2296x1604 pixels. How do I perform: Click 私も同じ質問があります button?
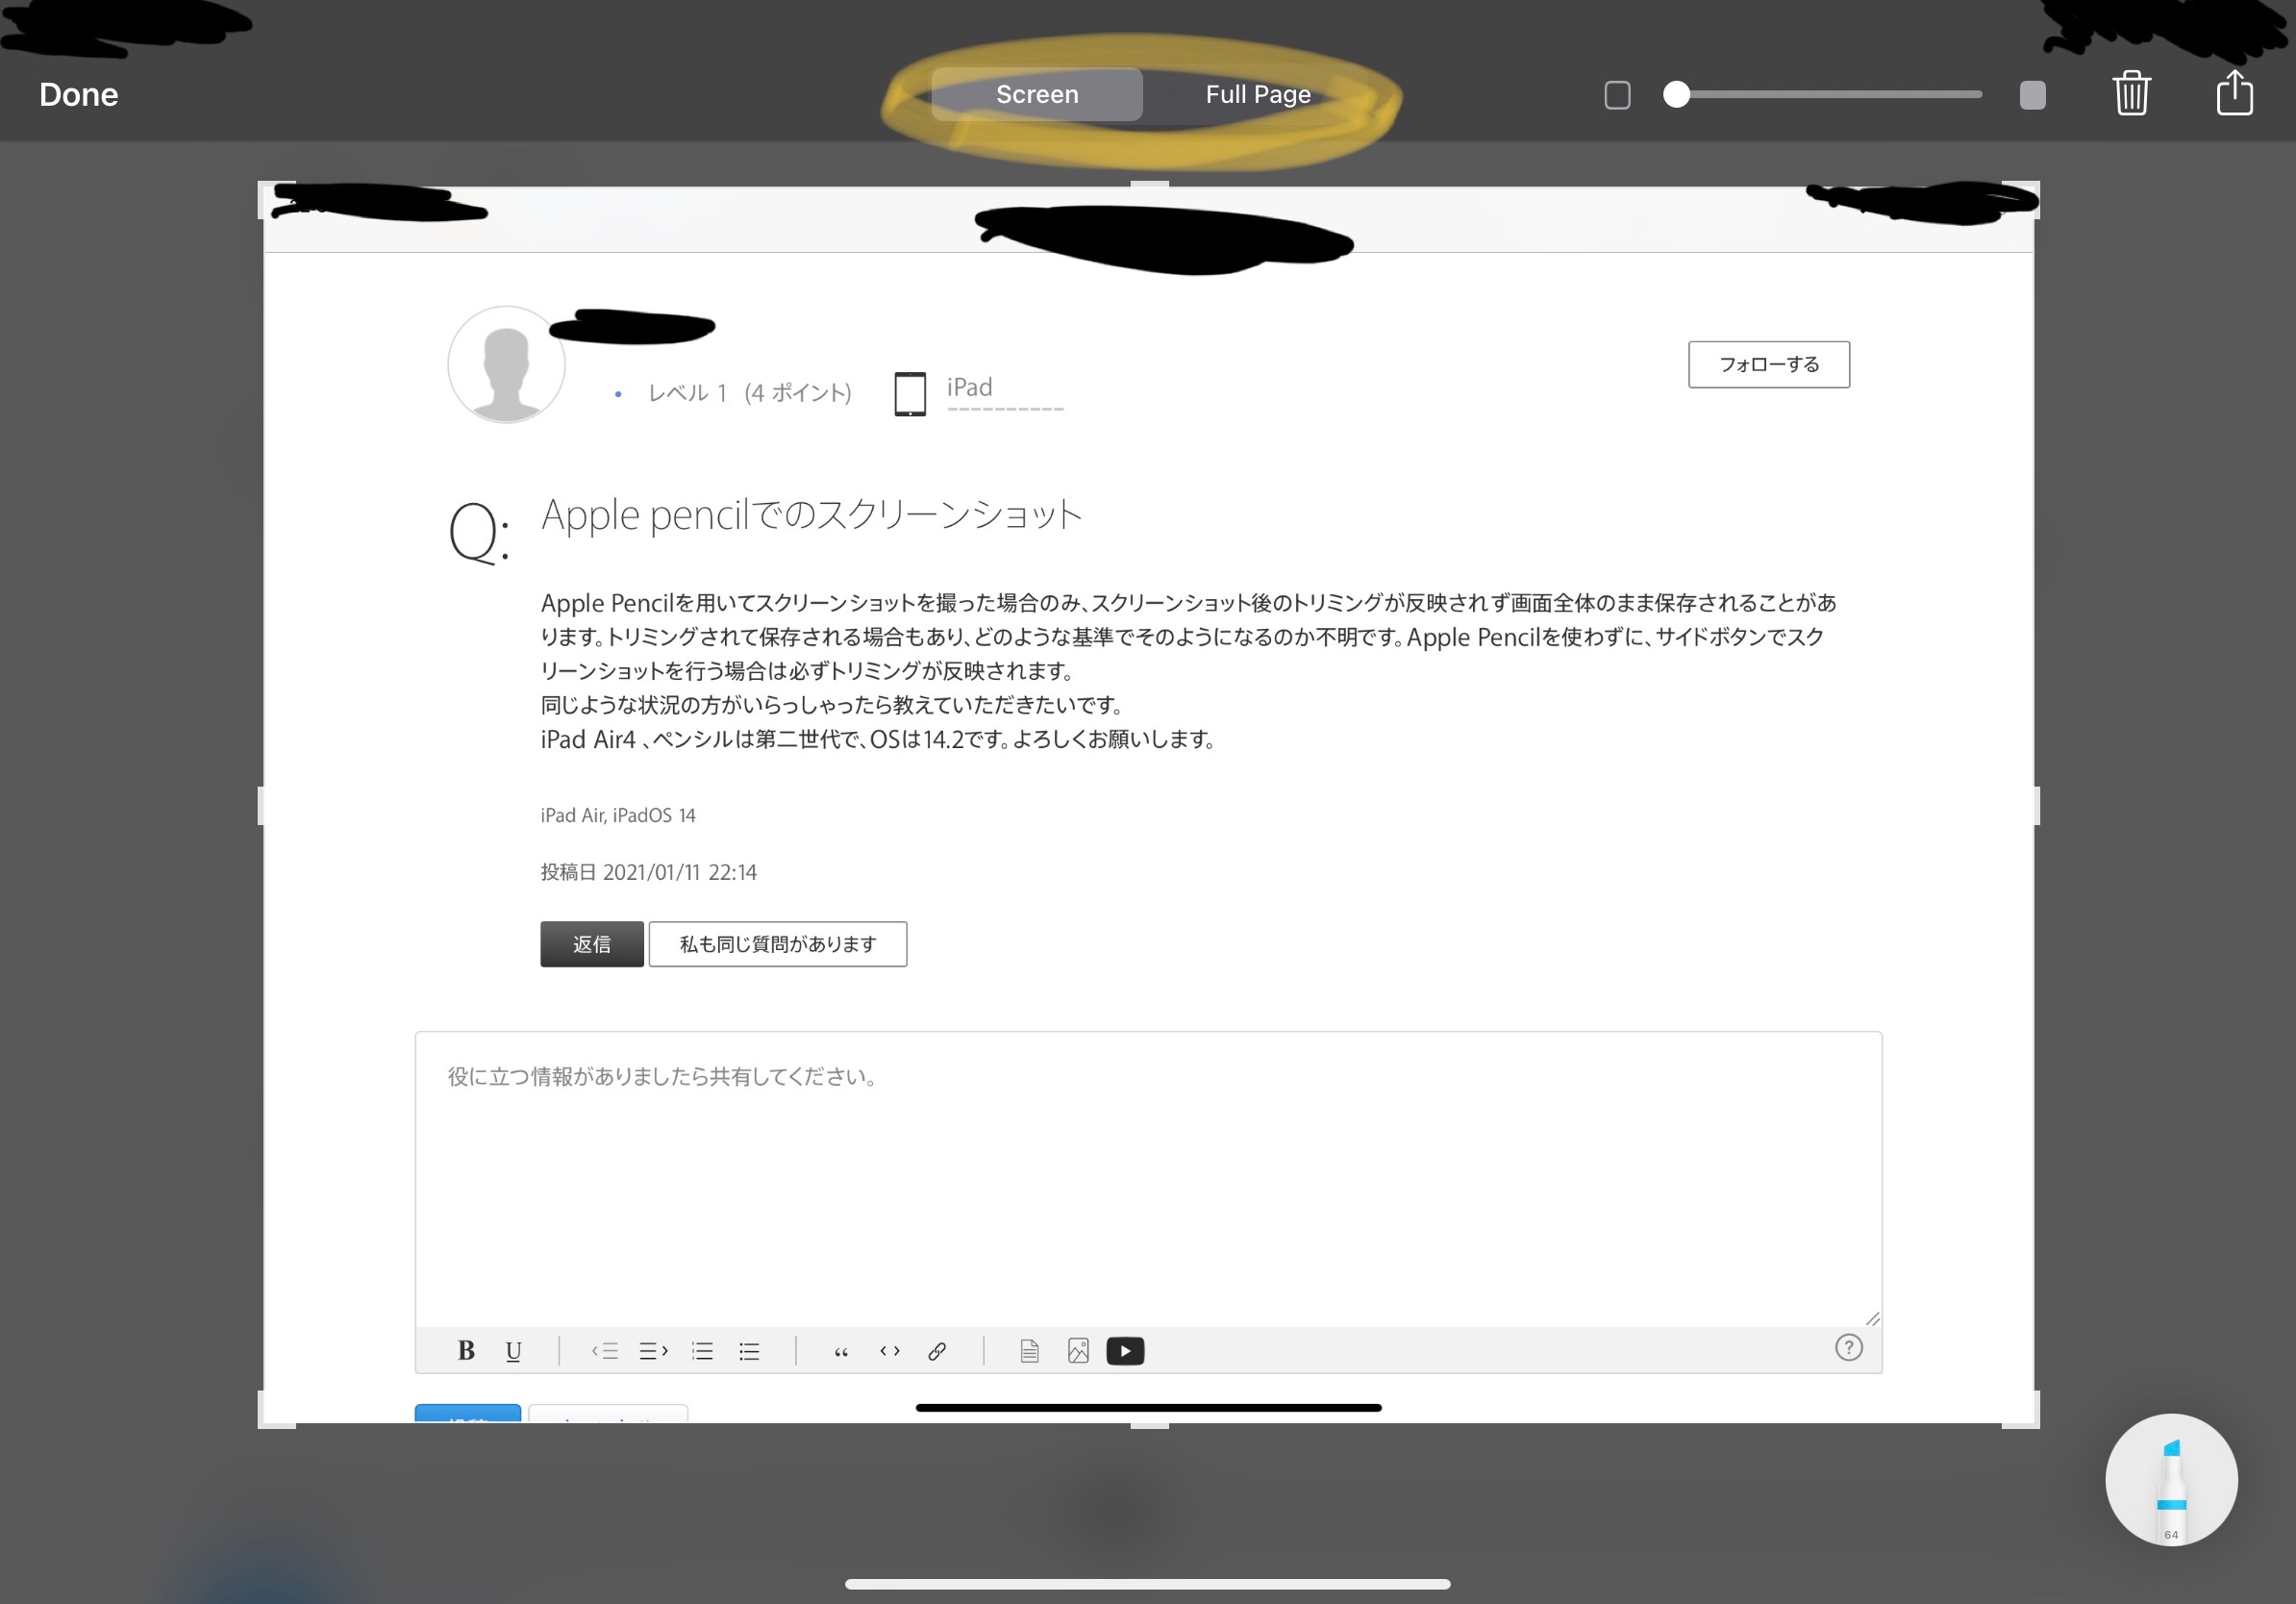point(777,944)
